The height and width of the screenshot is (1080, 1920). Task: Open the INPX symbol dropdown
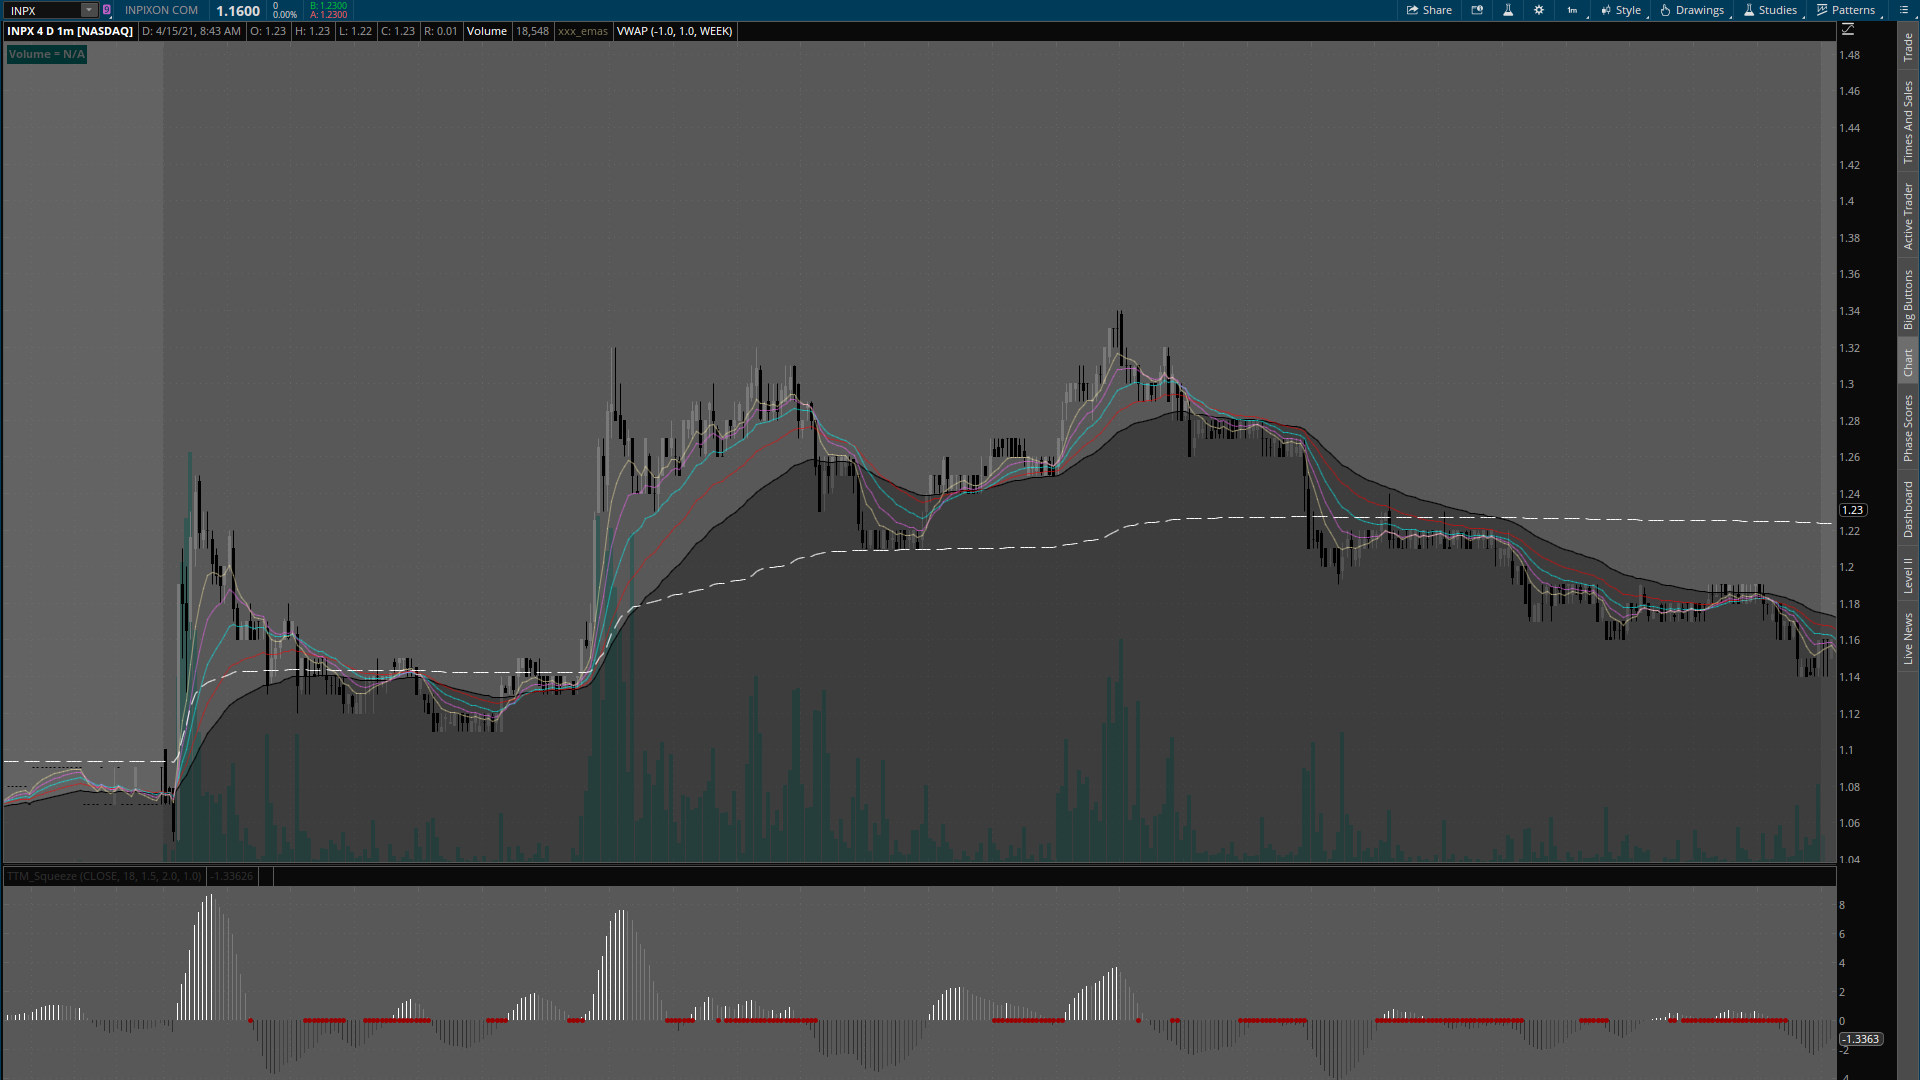pos(88,10)
